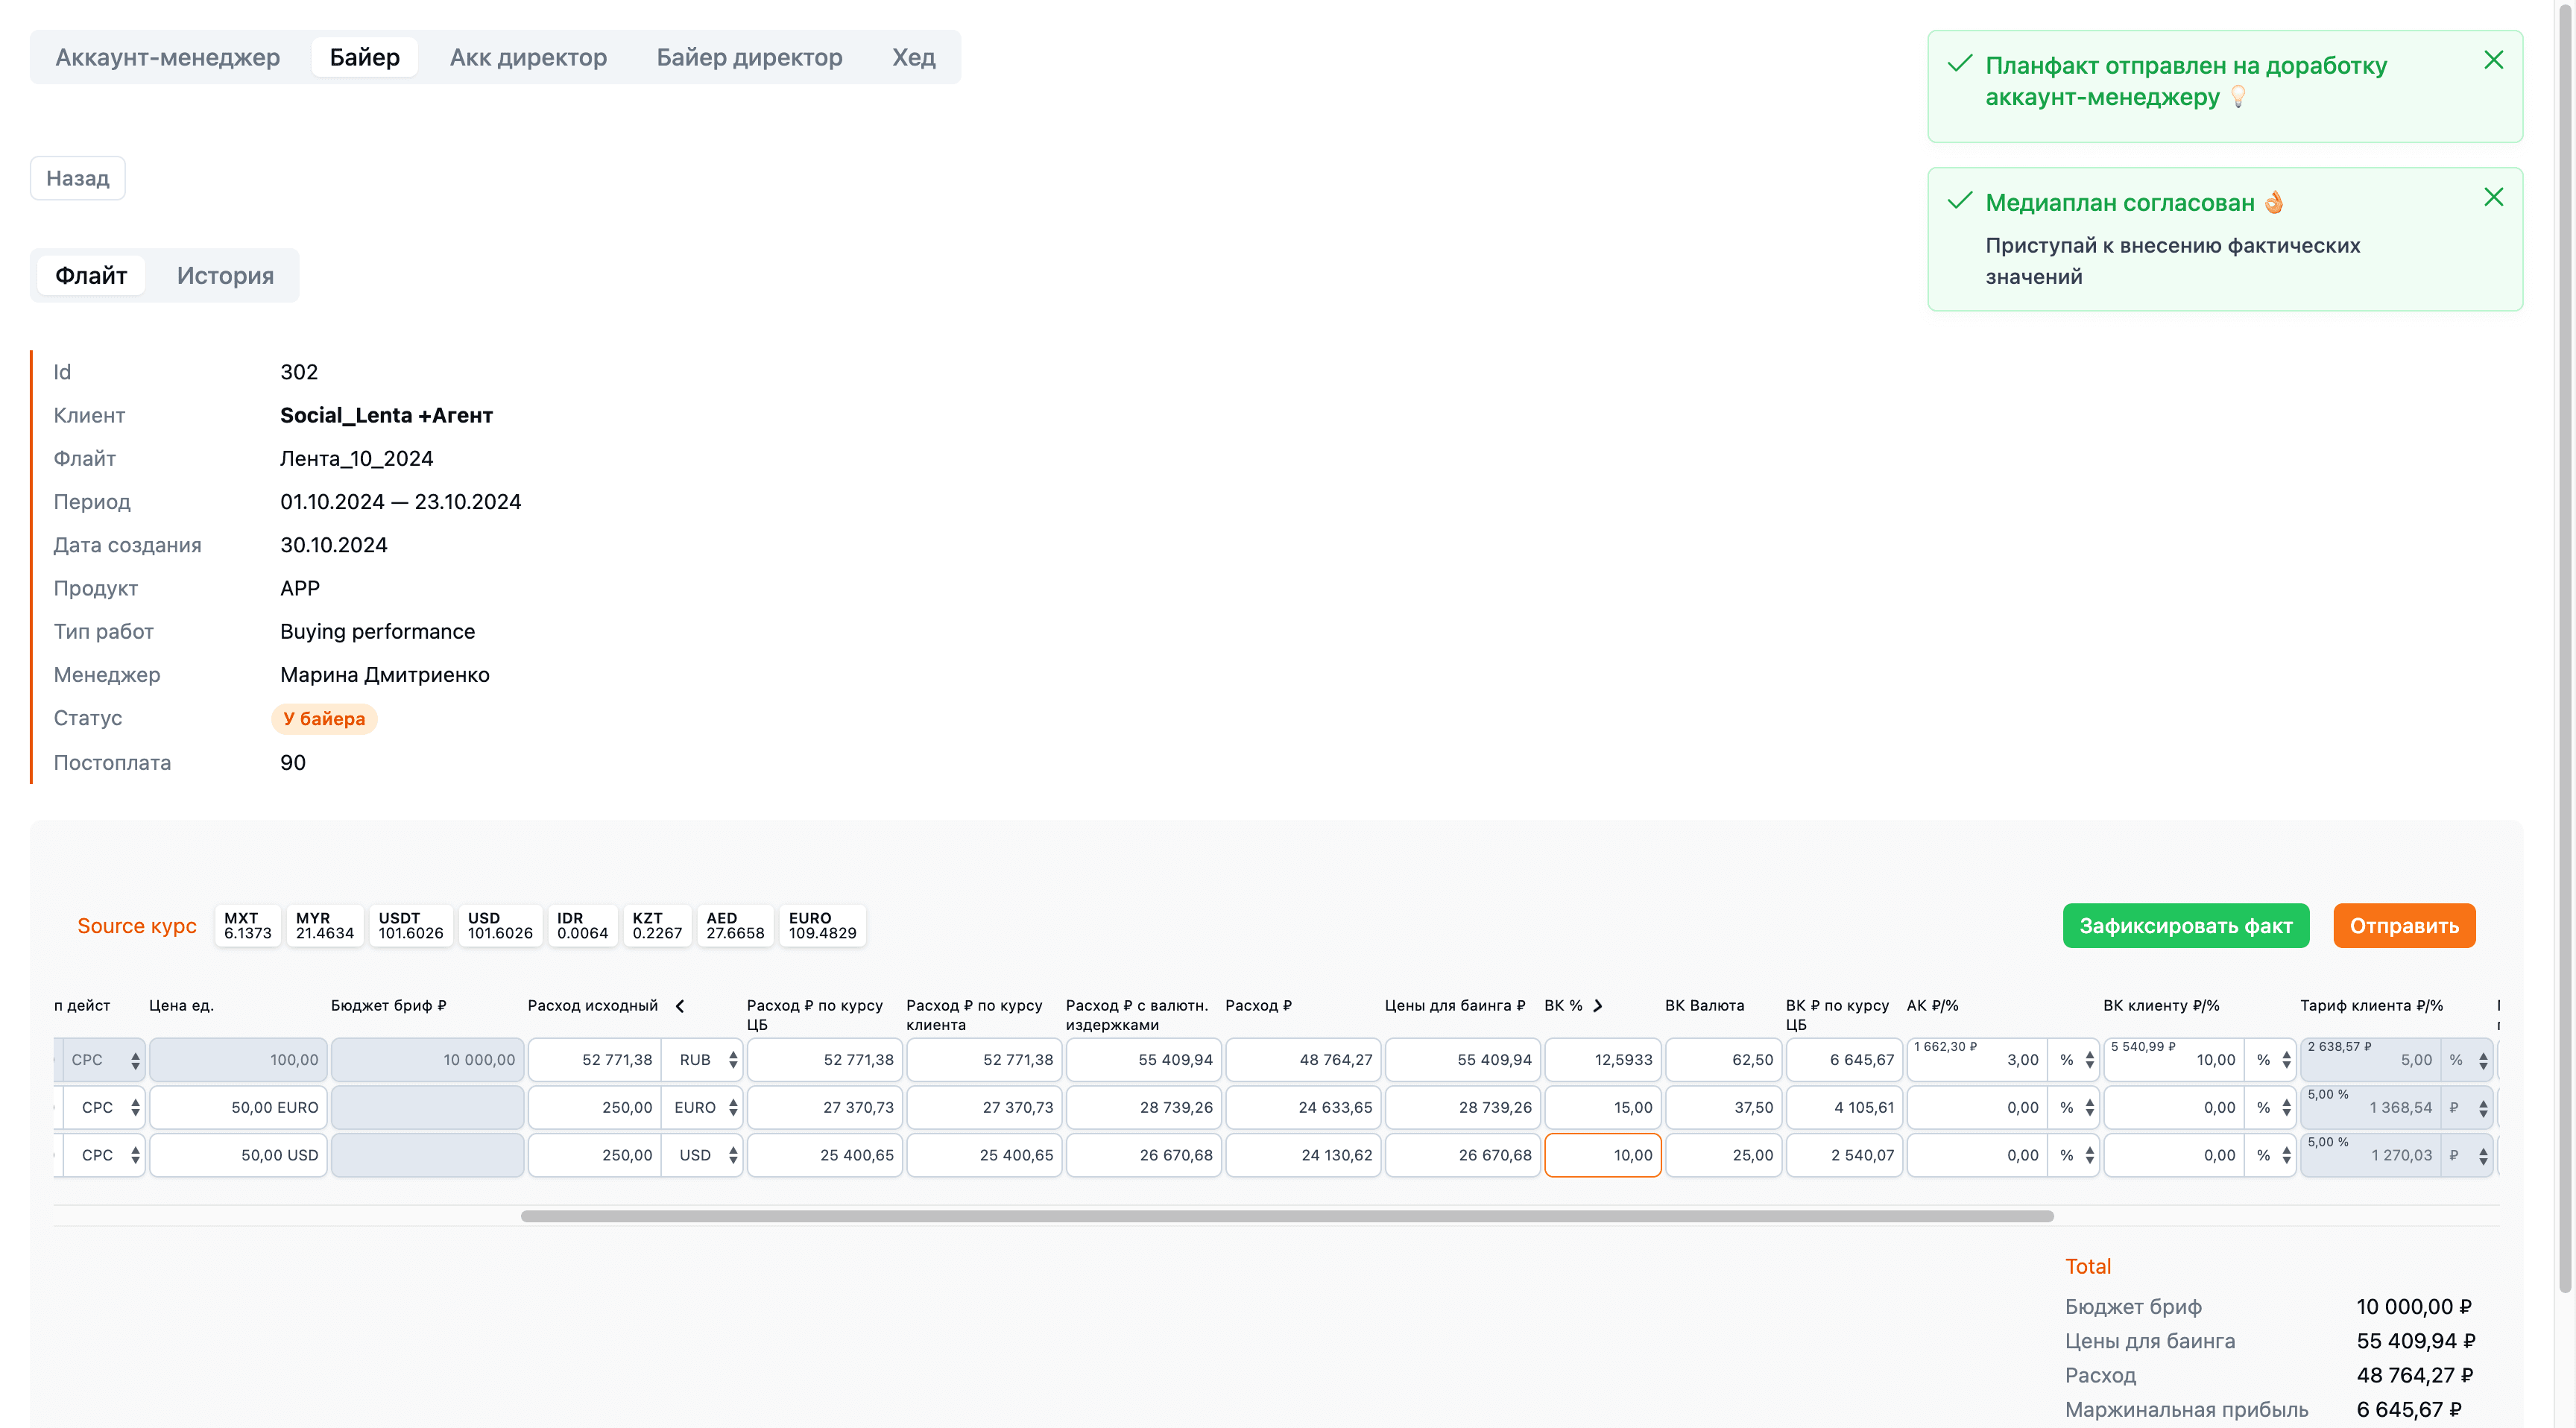
Task: Switch to the Хед tab
Action: tap(913, 57)
